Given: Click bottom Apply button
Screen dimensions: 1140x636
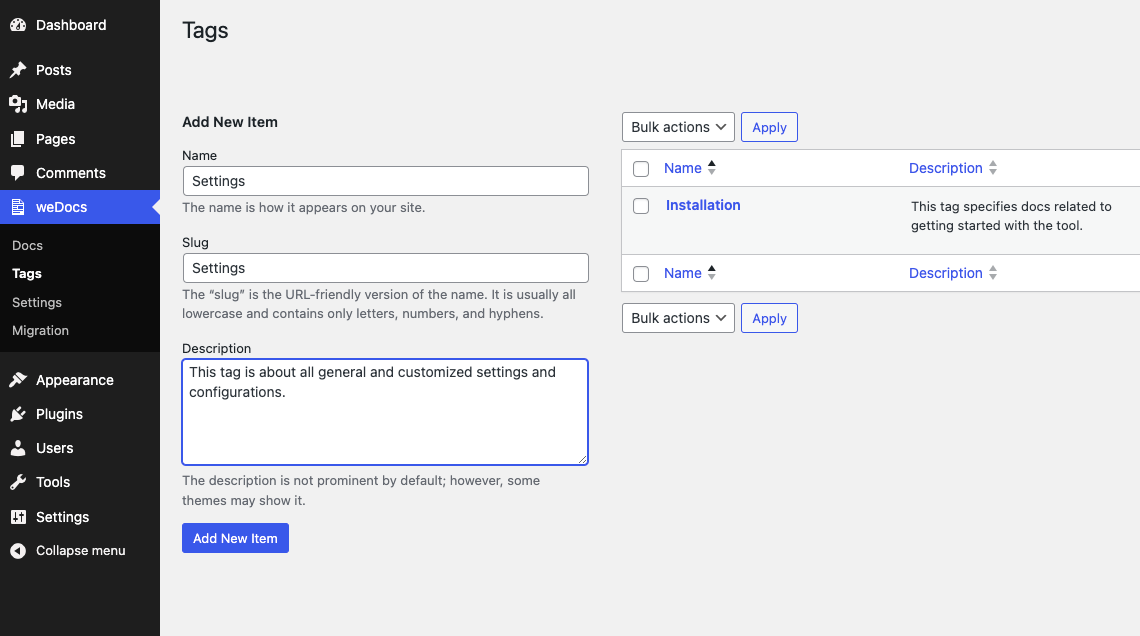Looking at the screenshot, I should [769, 318].
